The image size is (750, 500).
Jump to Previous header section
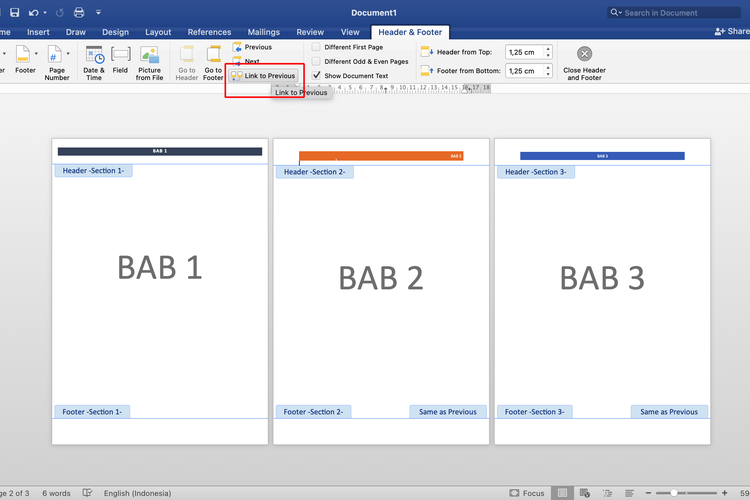pos(252,47)
